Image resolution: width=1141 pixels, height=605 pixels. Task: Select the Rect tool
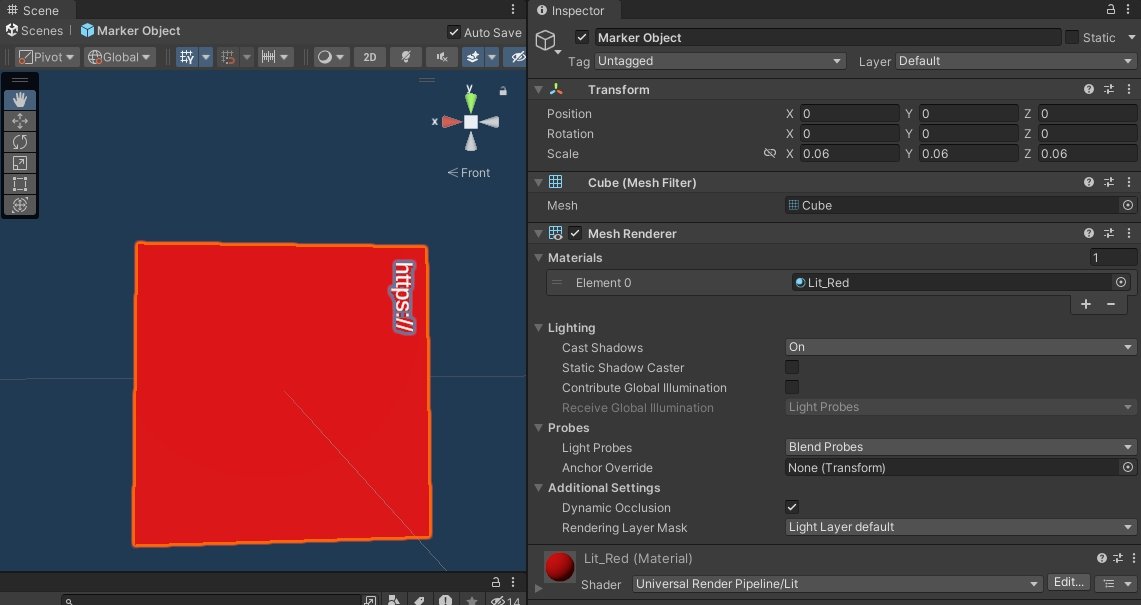pyautogui.click(x=20, y=184)
